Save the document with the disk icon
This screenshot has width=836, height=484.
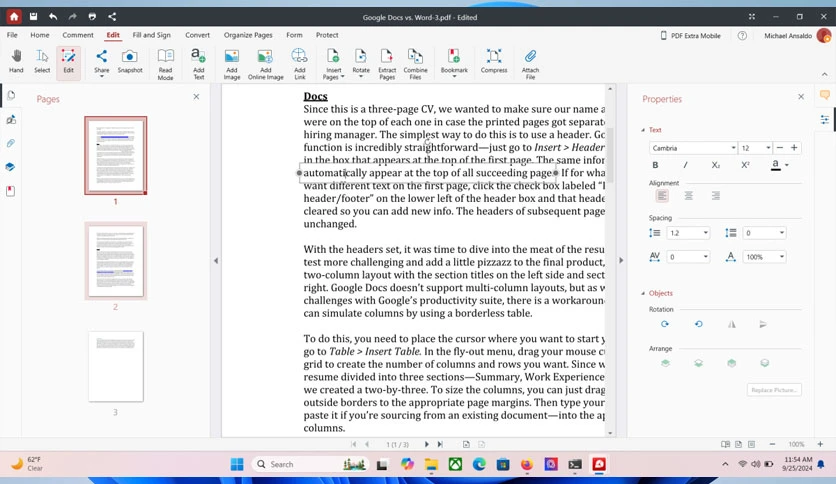pyautogui.click(x=33, y=17)
